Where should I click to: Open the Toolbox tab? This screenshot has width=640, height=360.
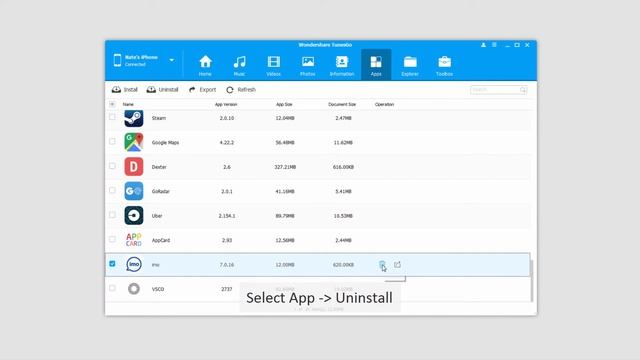(444, 65)
